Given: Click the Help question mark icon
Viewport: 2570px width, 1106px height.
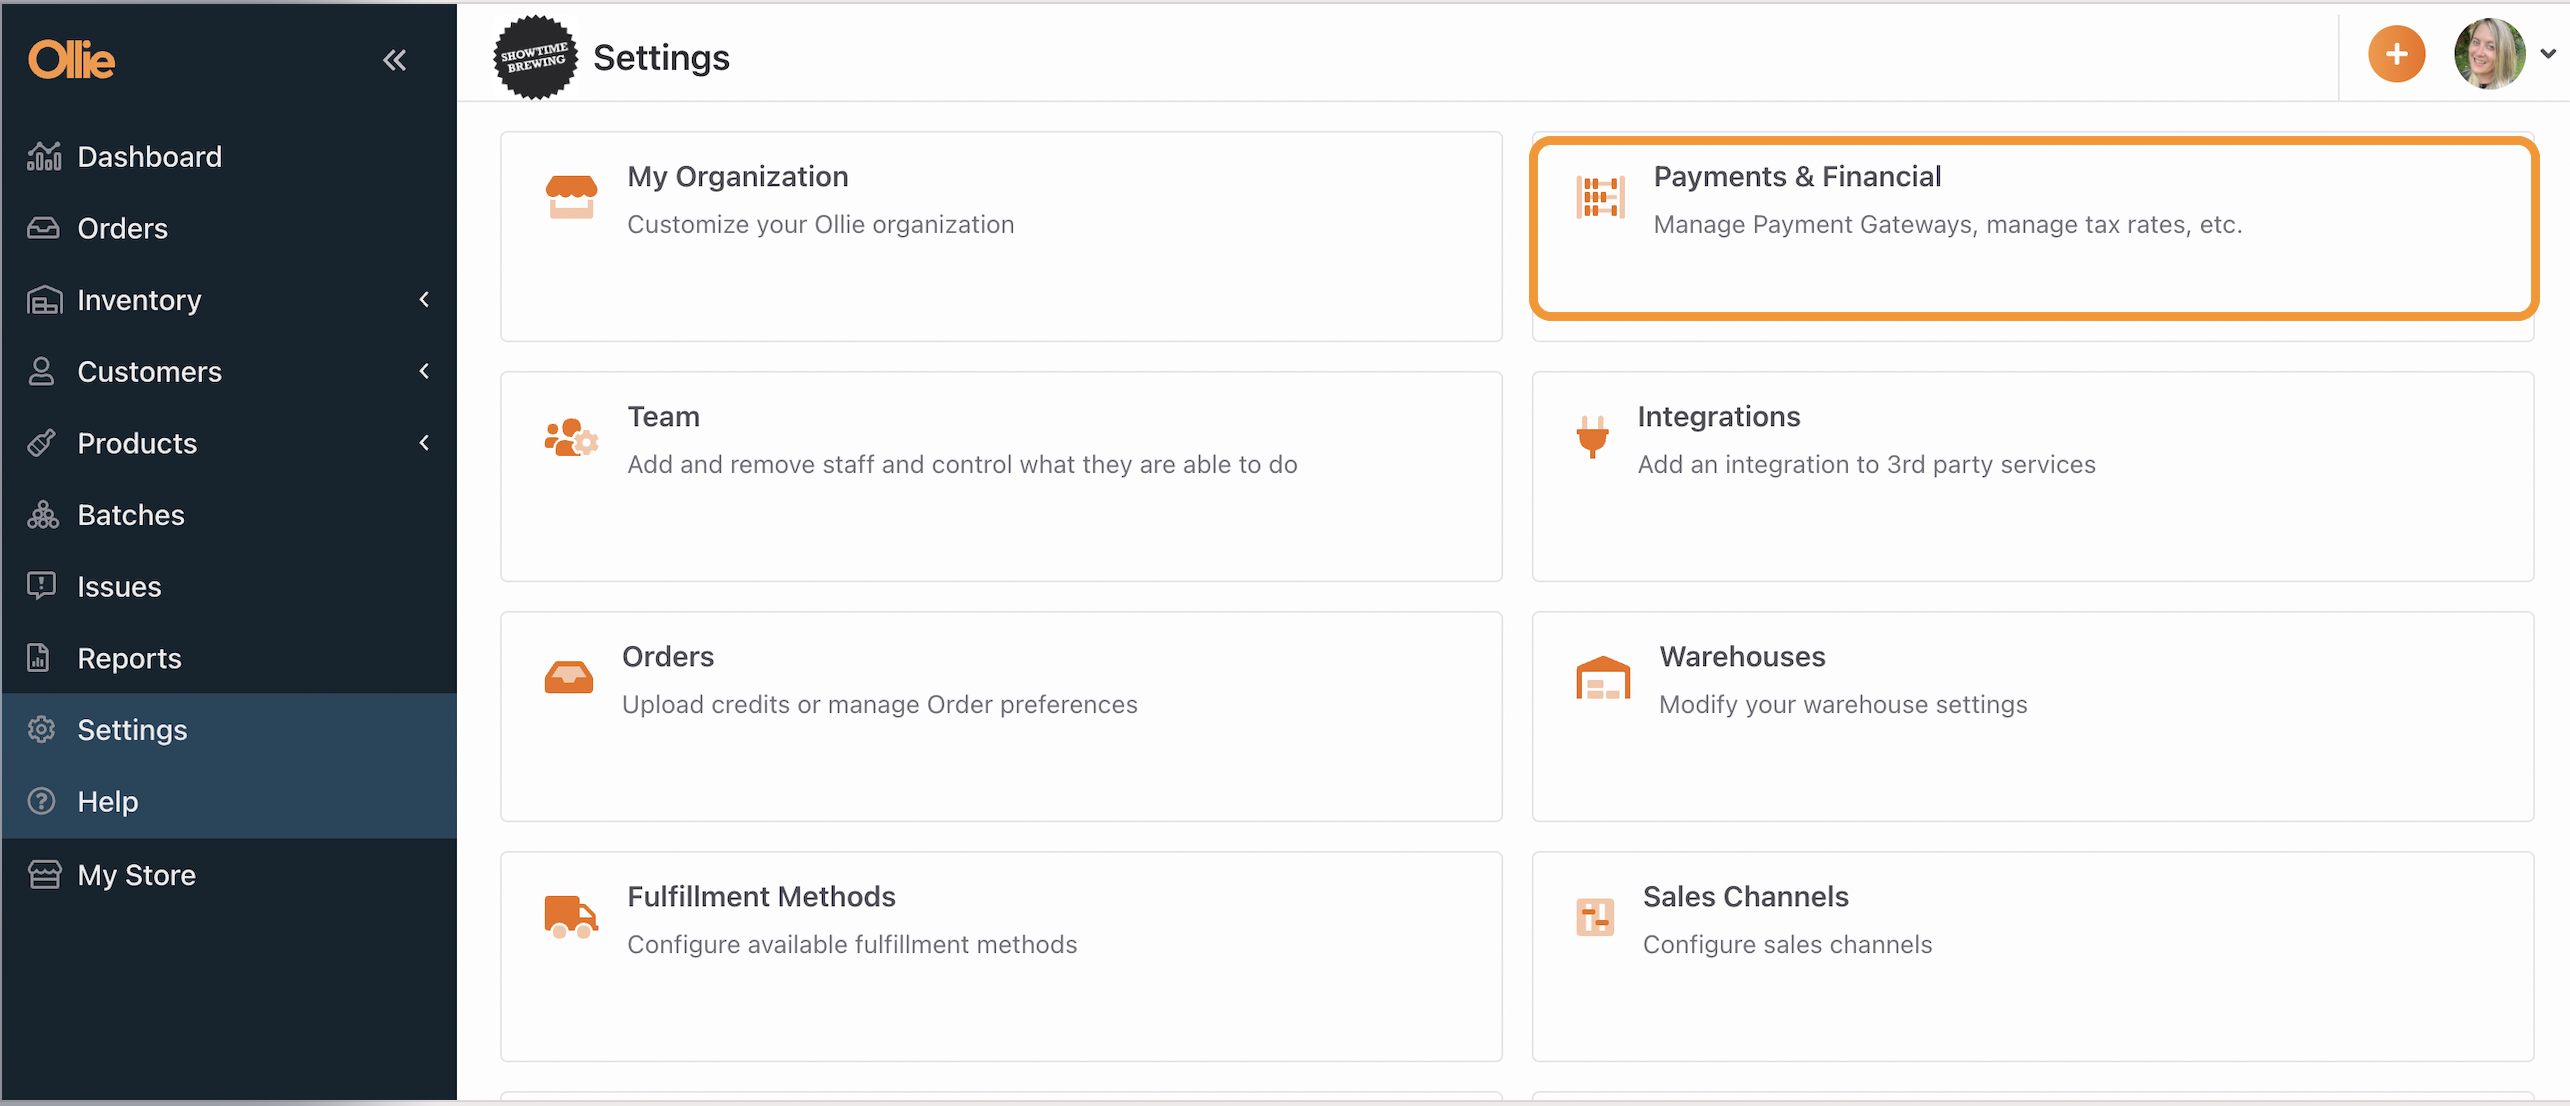Looking at the screenshot, I should (x=41, y=801).
